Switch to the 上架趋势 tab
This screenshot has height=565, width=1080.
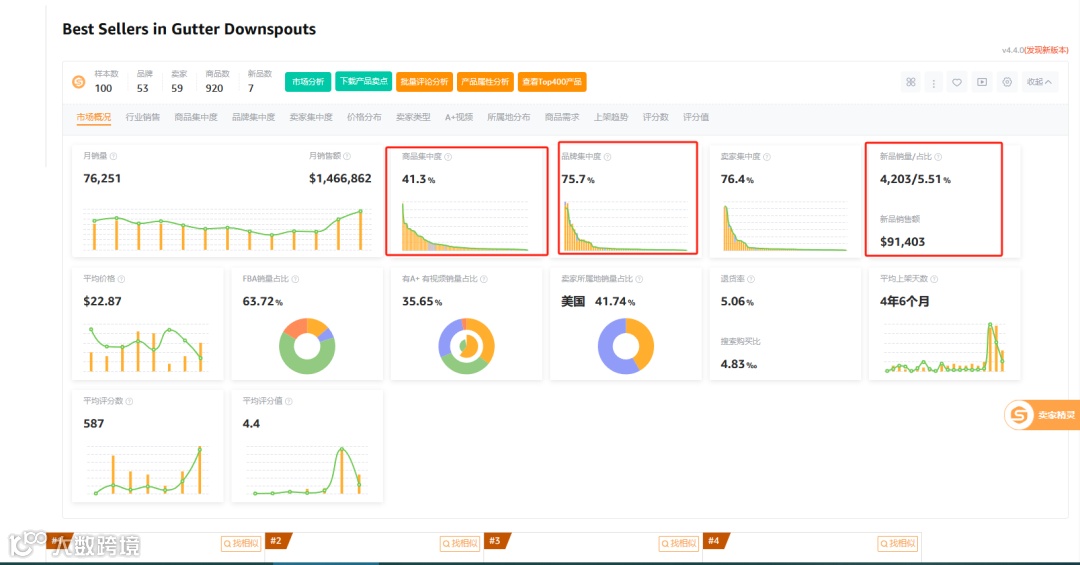(611, 117)
